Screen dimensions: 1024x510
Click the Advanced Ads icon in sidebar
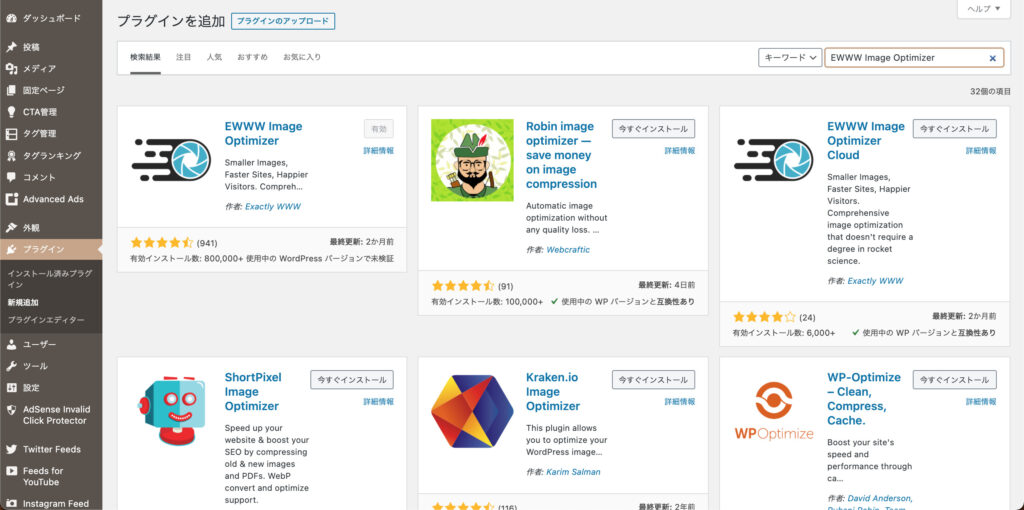point(10,199)
